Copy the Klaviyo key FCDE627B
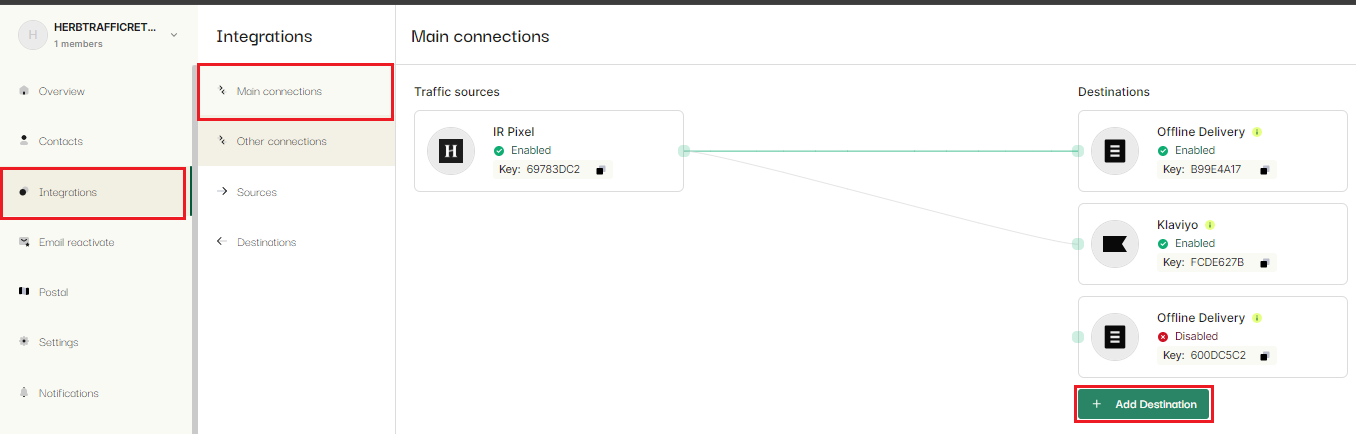Image resolution: width=1356 pixels, height=440 pixels. pyautogui.click(x=1264, y=263)
